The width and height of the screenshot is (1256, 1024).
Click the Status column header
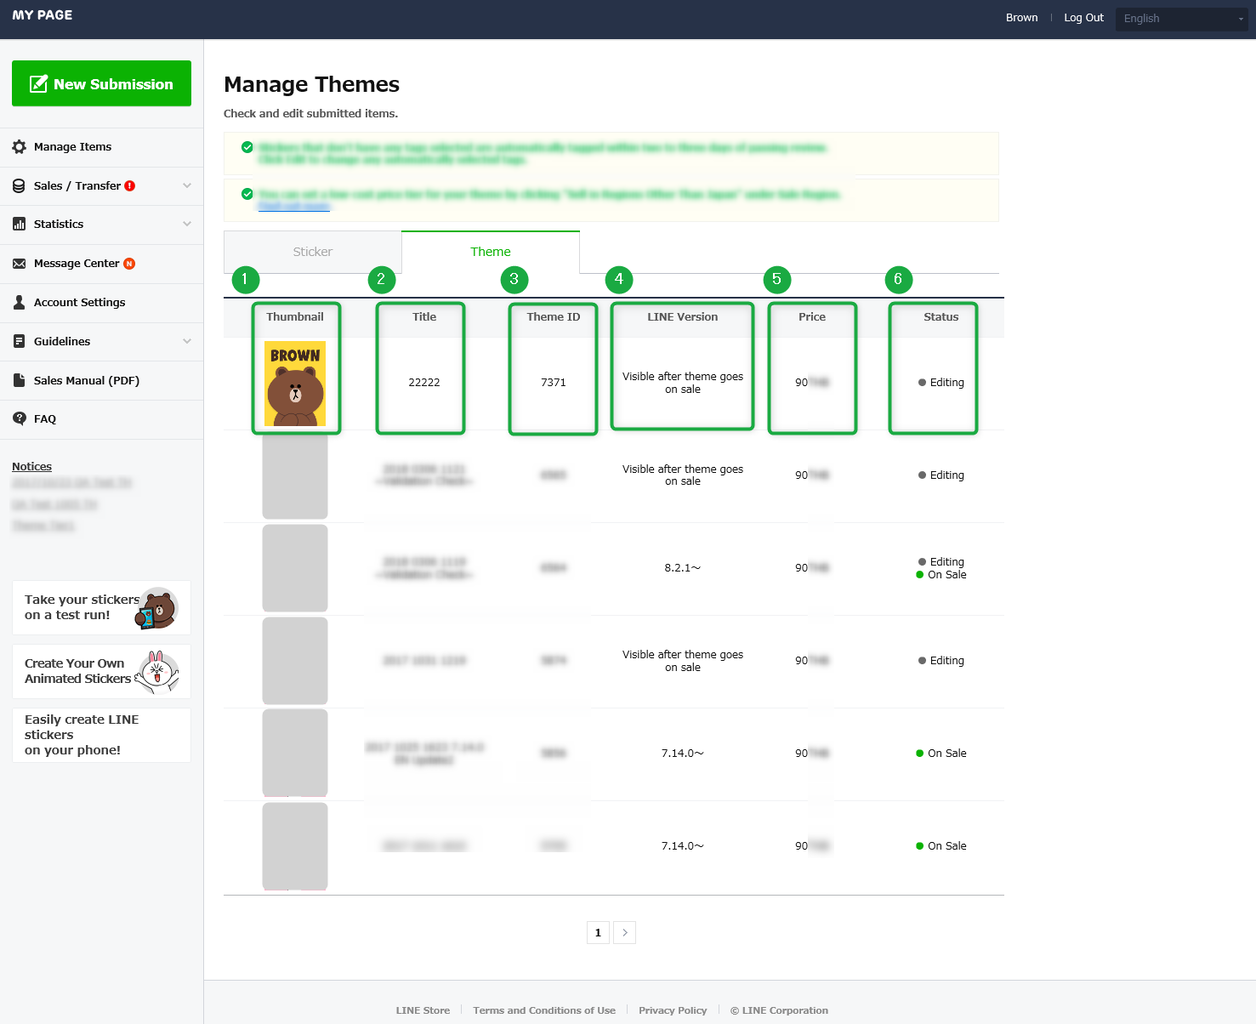(941, 317)
